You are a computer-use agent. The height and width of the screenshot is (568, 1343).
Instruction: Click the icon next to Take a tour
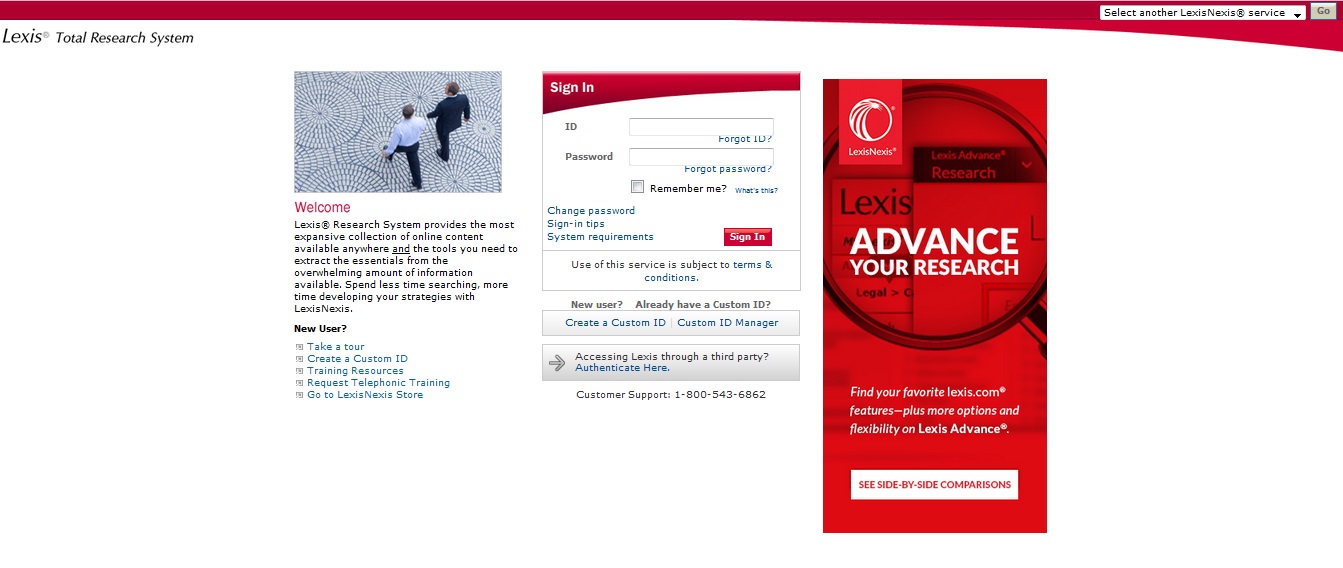tap(299, 347)
